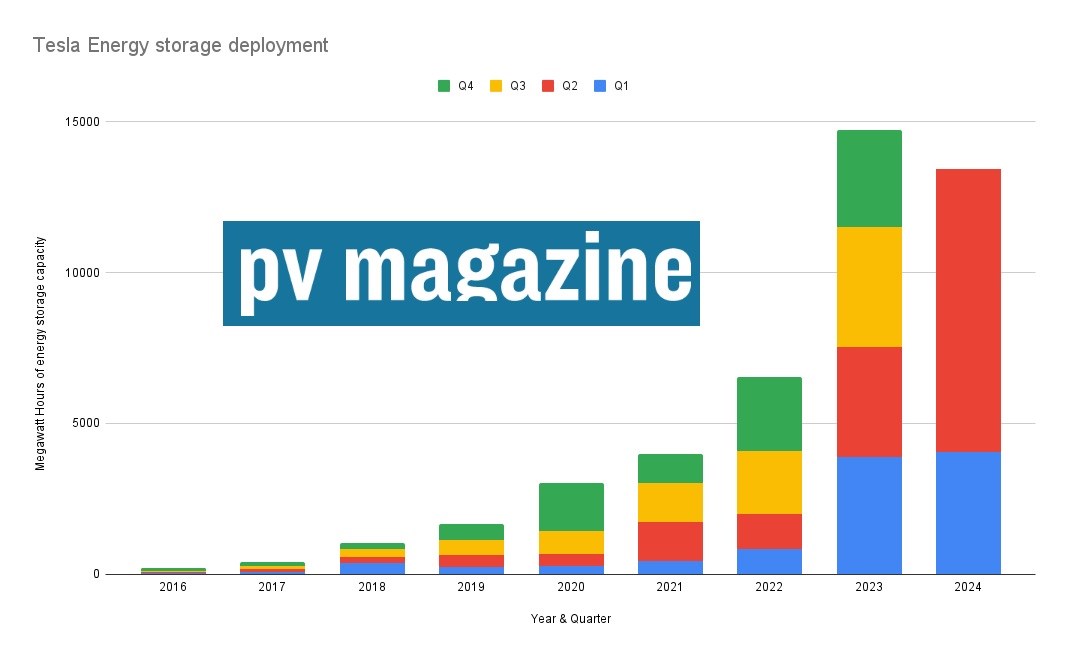Image resolution: width=1068 pixels, height=659 pixels.
Task: Select the red Q2 segment of the 2024 bar
Action: 968,310
